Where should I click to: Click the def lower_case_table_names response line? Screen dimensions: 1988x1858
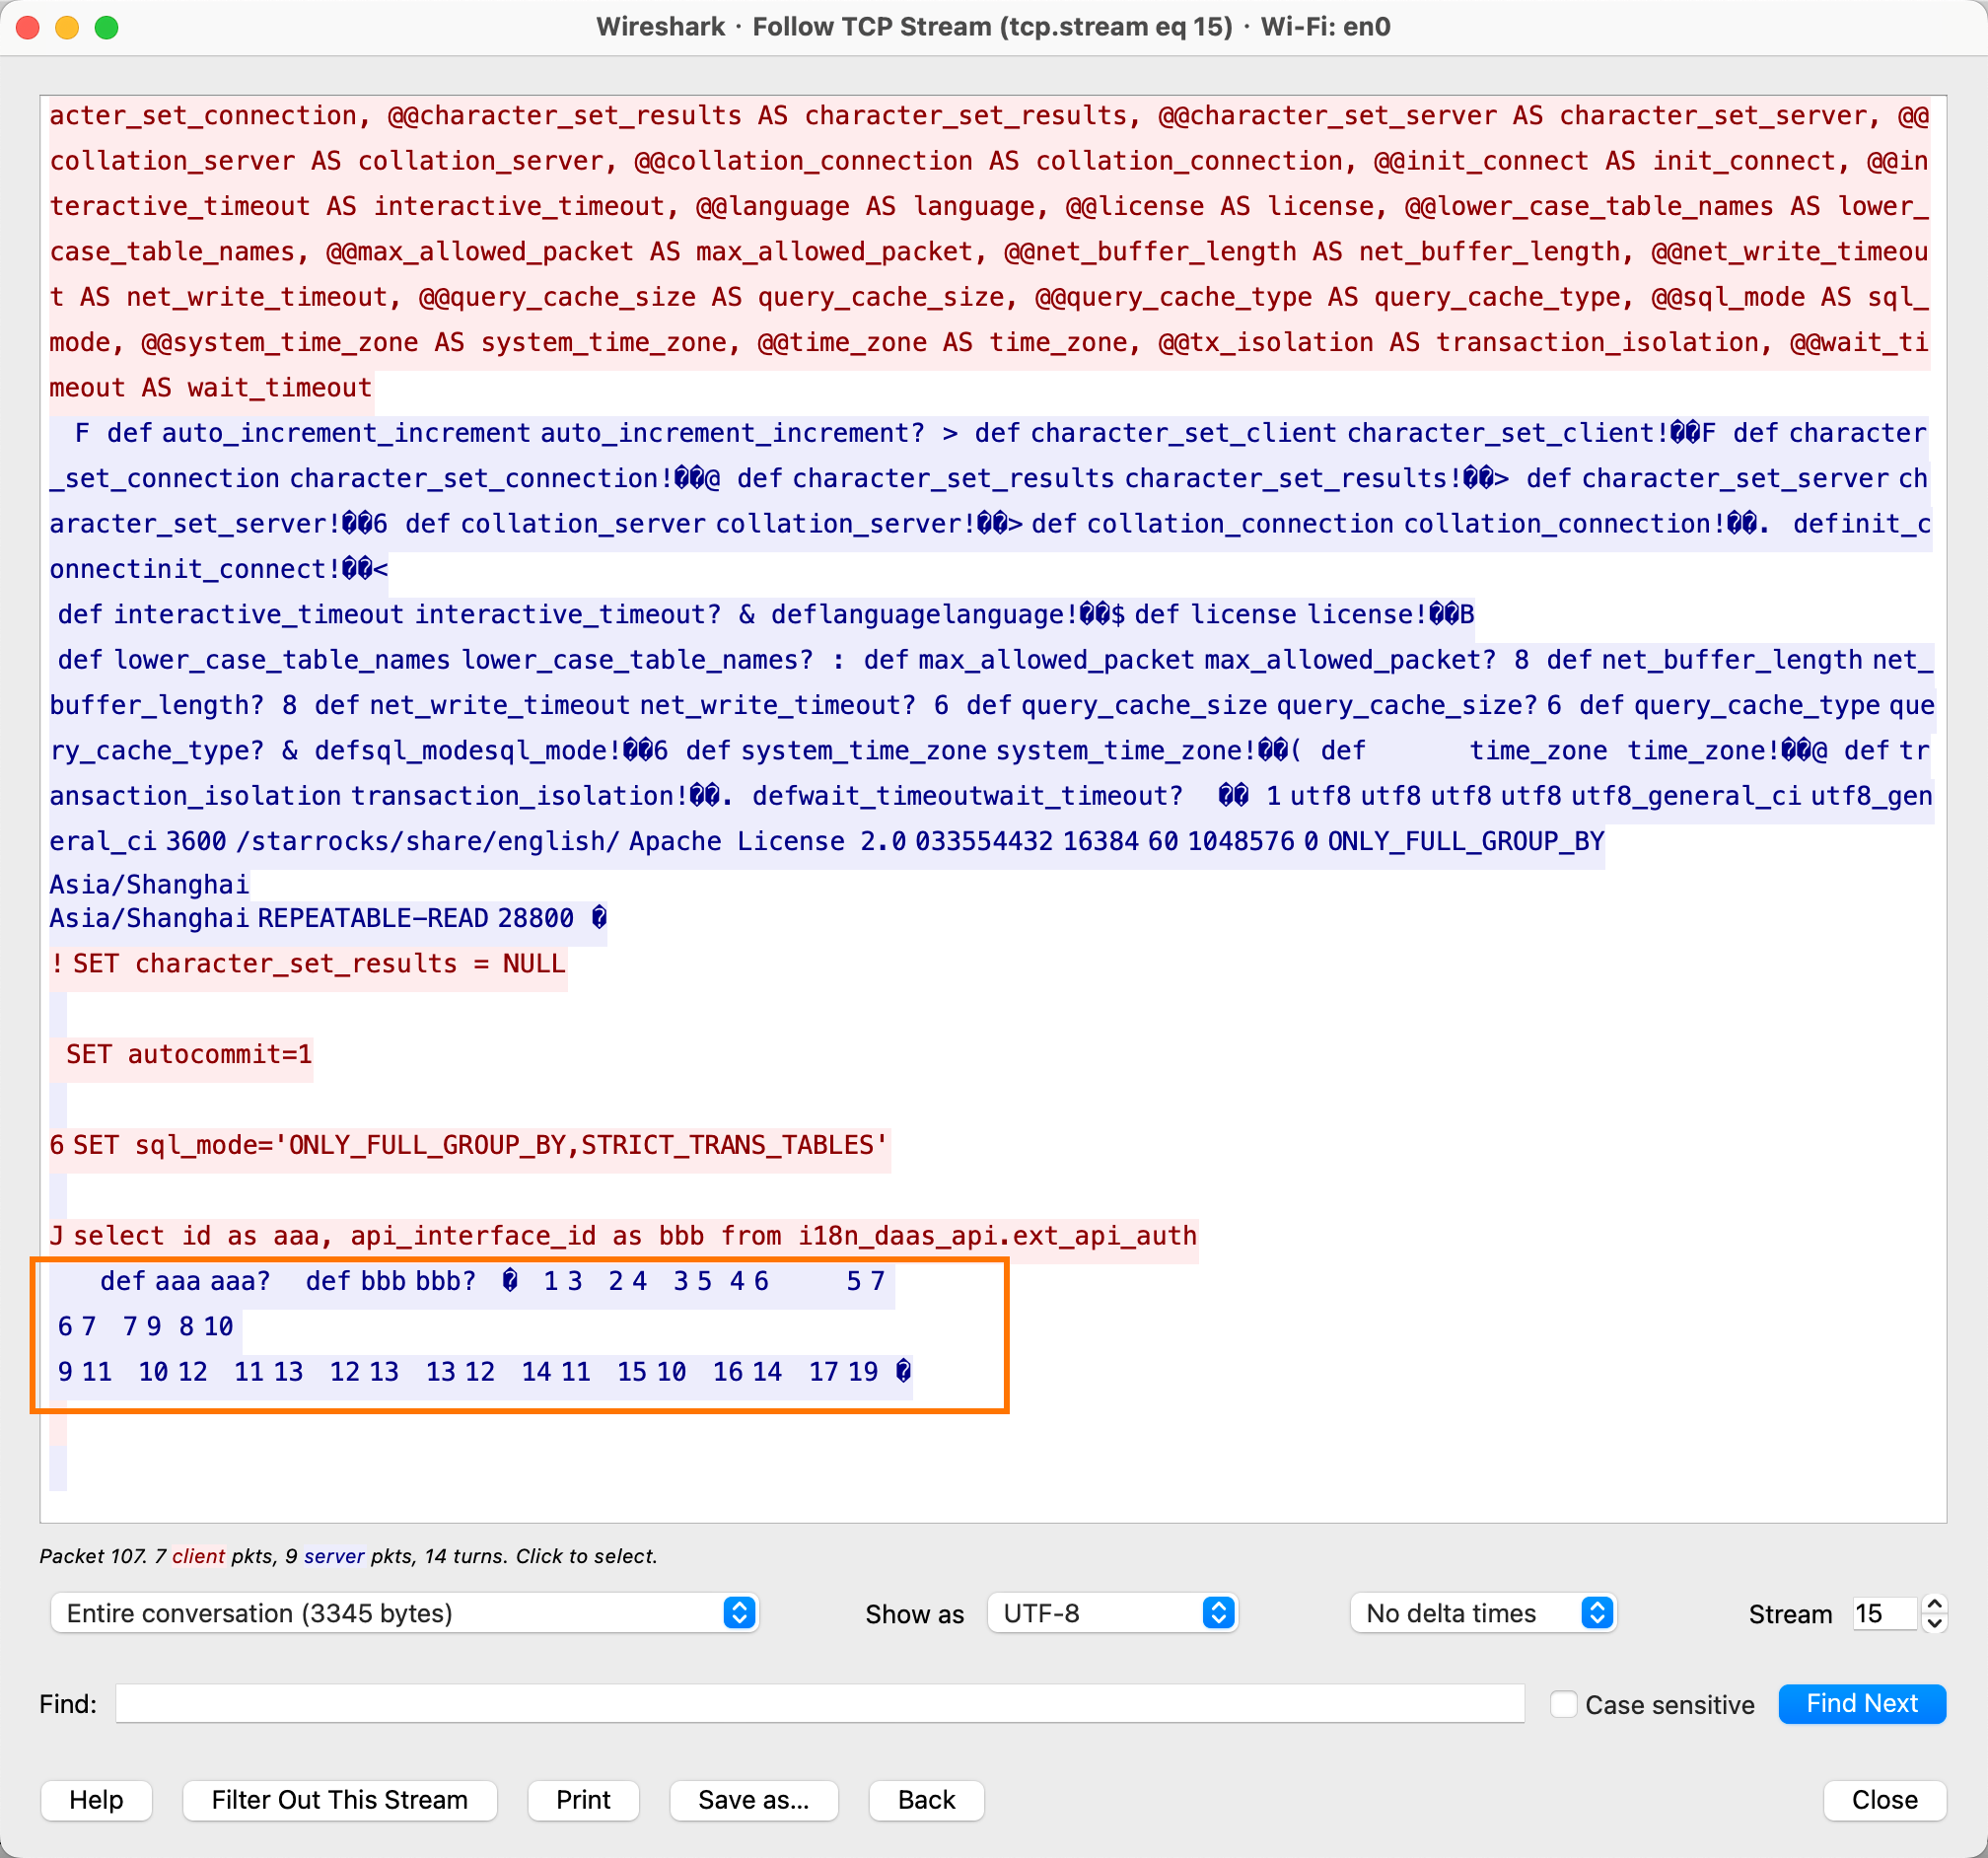pos(992,660)
